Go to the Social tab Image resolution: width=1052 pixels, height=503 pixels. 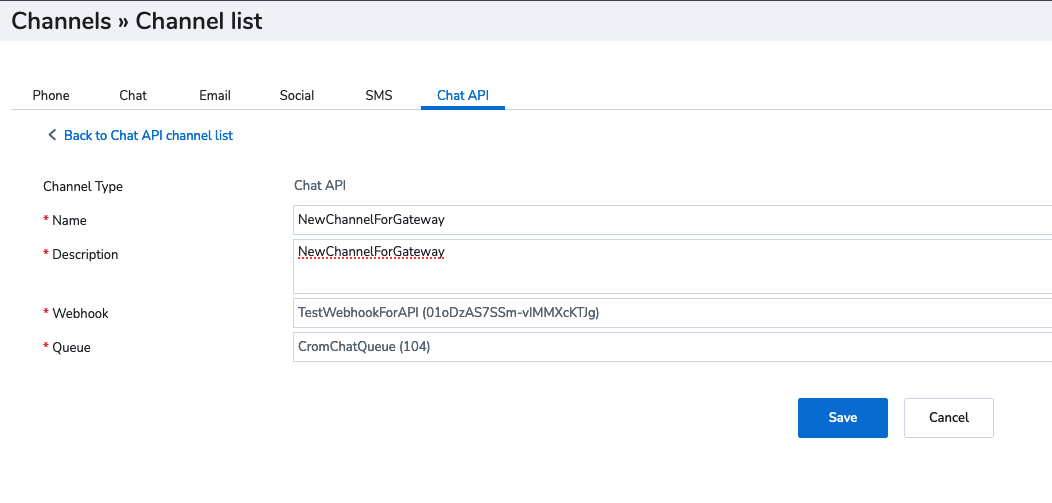(x=297, y=95)
